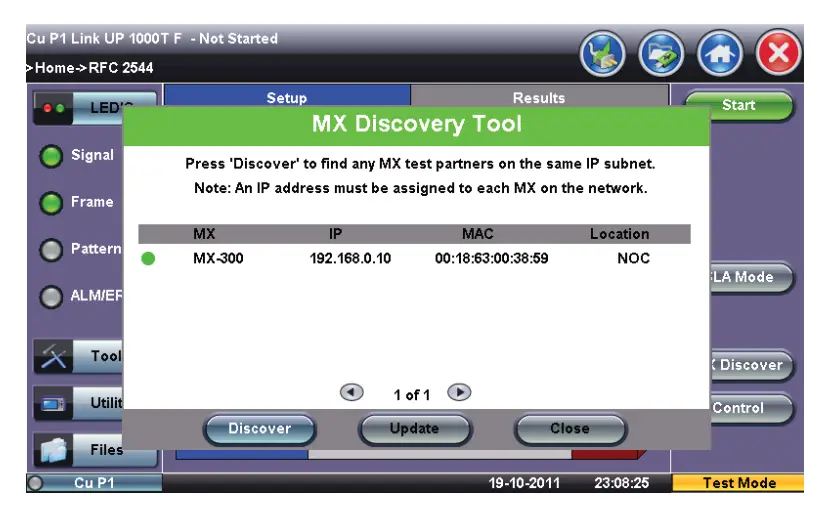This screenshot has width=816, height=521.
Task: Click the NOC location cell
Action: (633, 259)
